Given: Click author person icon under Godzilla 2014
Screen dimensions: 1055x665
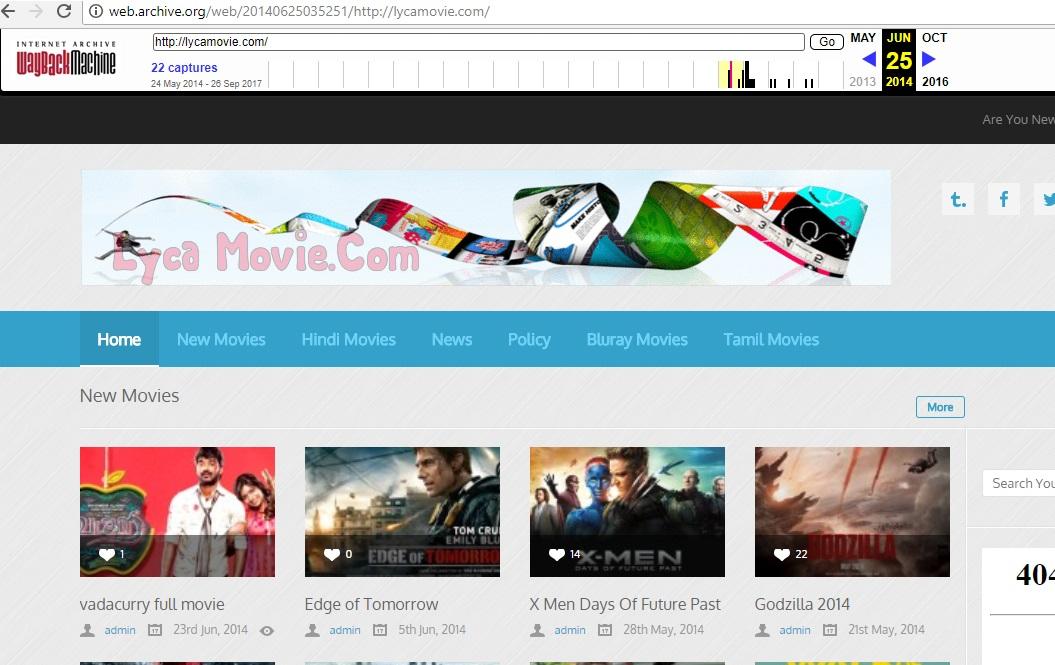Looking at the screenshot, I should click(x=762, y=630).
